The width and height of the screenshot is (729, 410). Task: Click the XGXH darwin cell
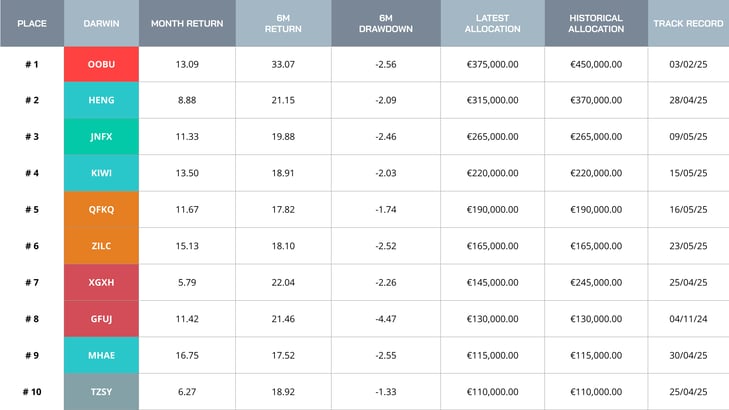[x=101, y=282]
